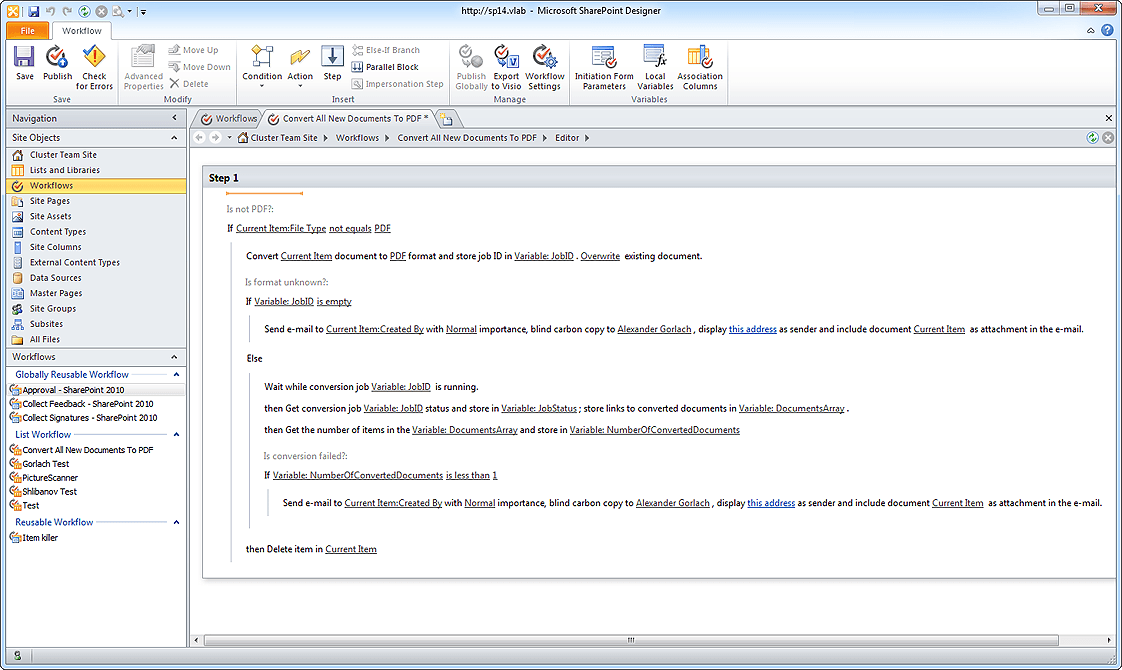The image size is (1122, 670).
Task: Click Current Item:File Type link in condition
Action: point(280,228)
